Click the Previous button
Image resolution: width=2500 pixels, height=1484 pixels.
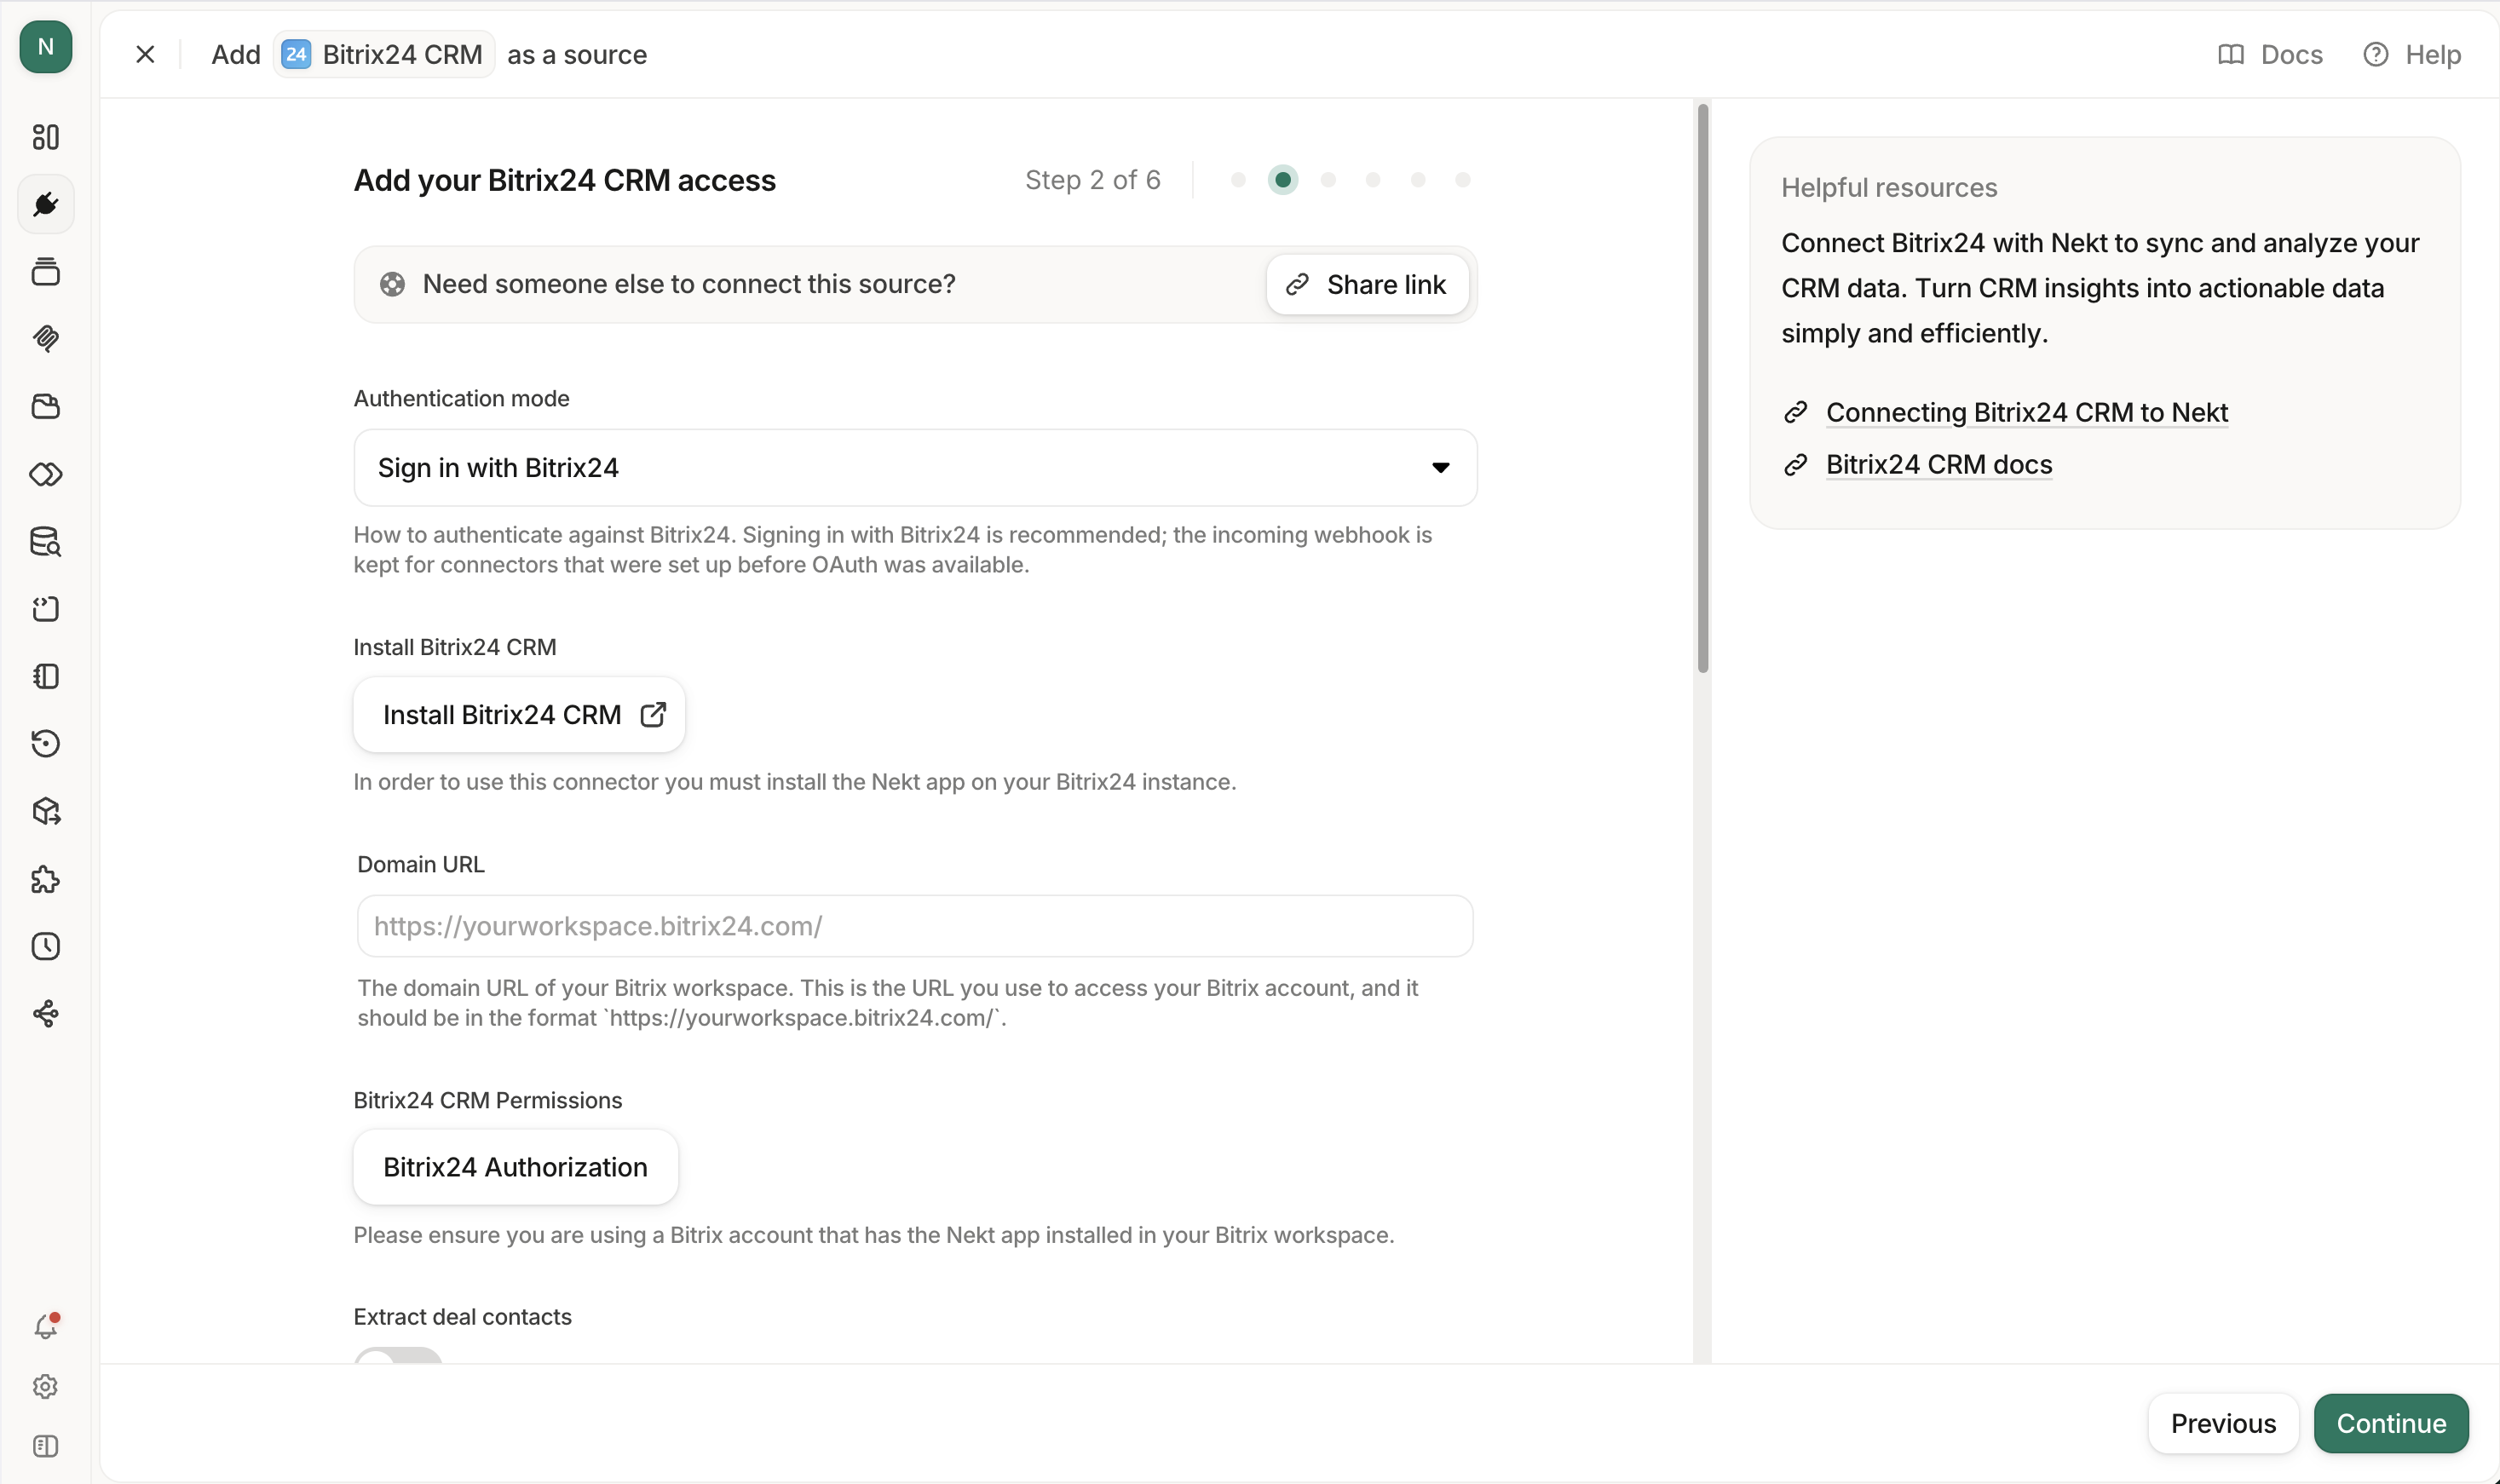click(x=2223, y=1423)
